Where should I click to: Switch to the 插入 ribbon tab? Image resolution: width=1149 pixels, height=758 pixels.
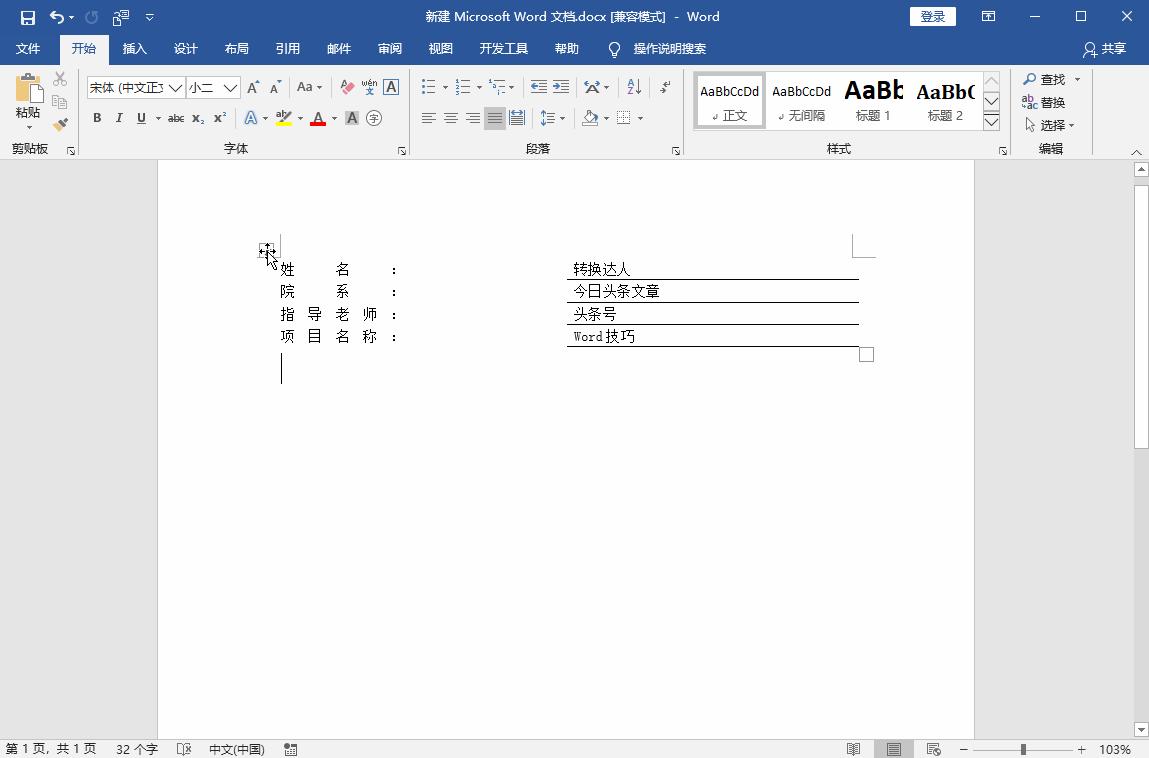click(134, 49)
